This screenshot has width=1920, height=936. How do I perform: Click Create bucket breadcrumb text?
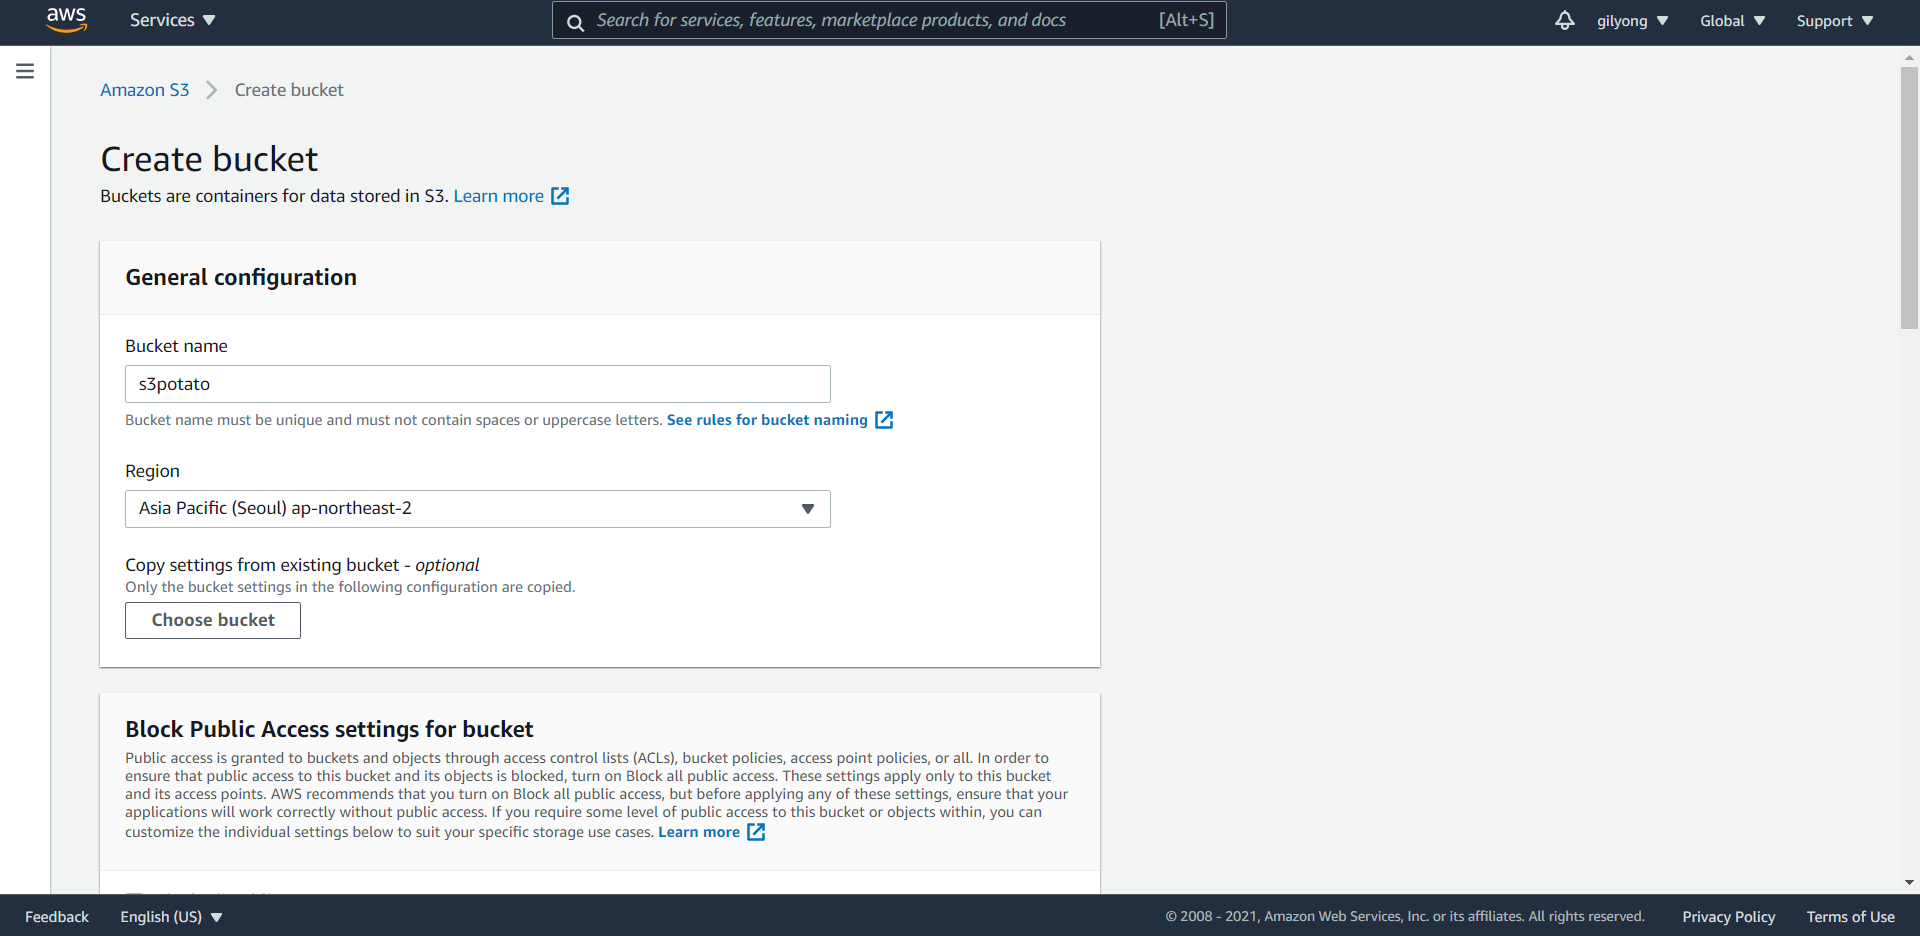click(289, 90)
